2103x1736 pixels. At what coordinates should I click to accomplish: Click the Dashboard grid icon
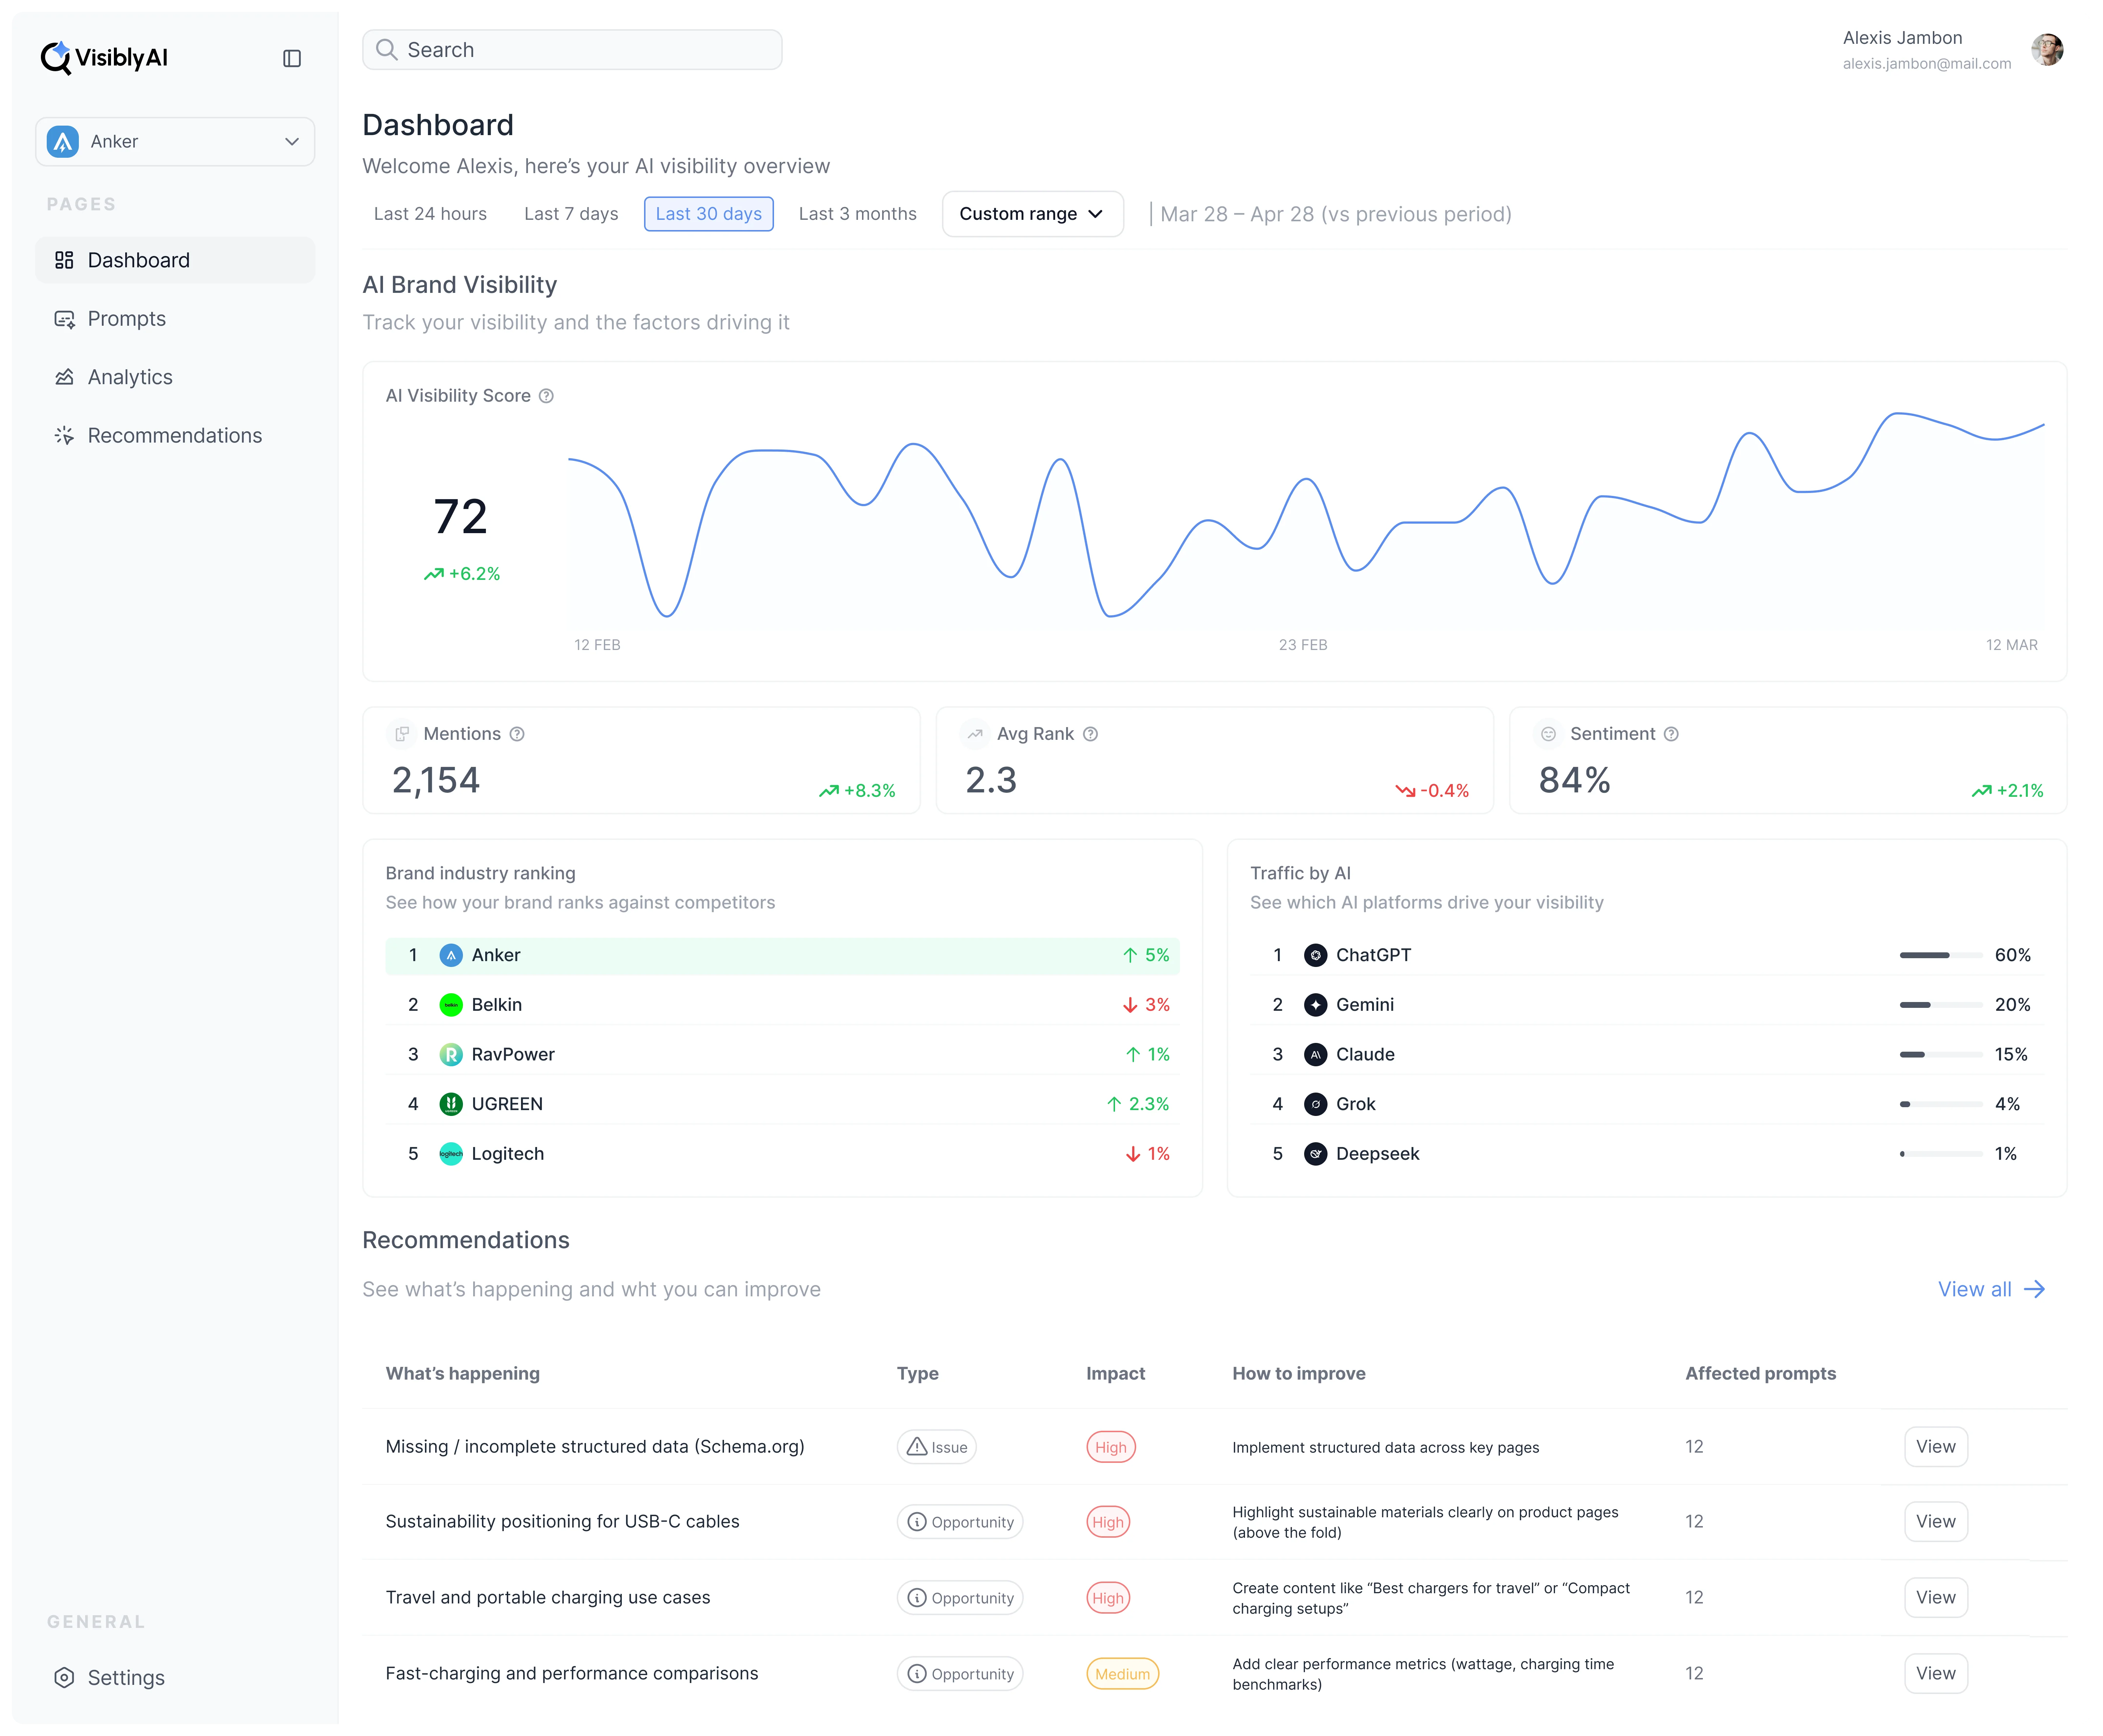[64, 260]
